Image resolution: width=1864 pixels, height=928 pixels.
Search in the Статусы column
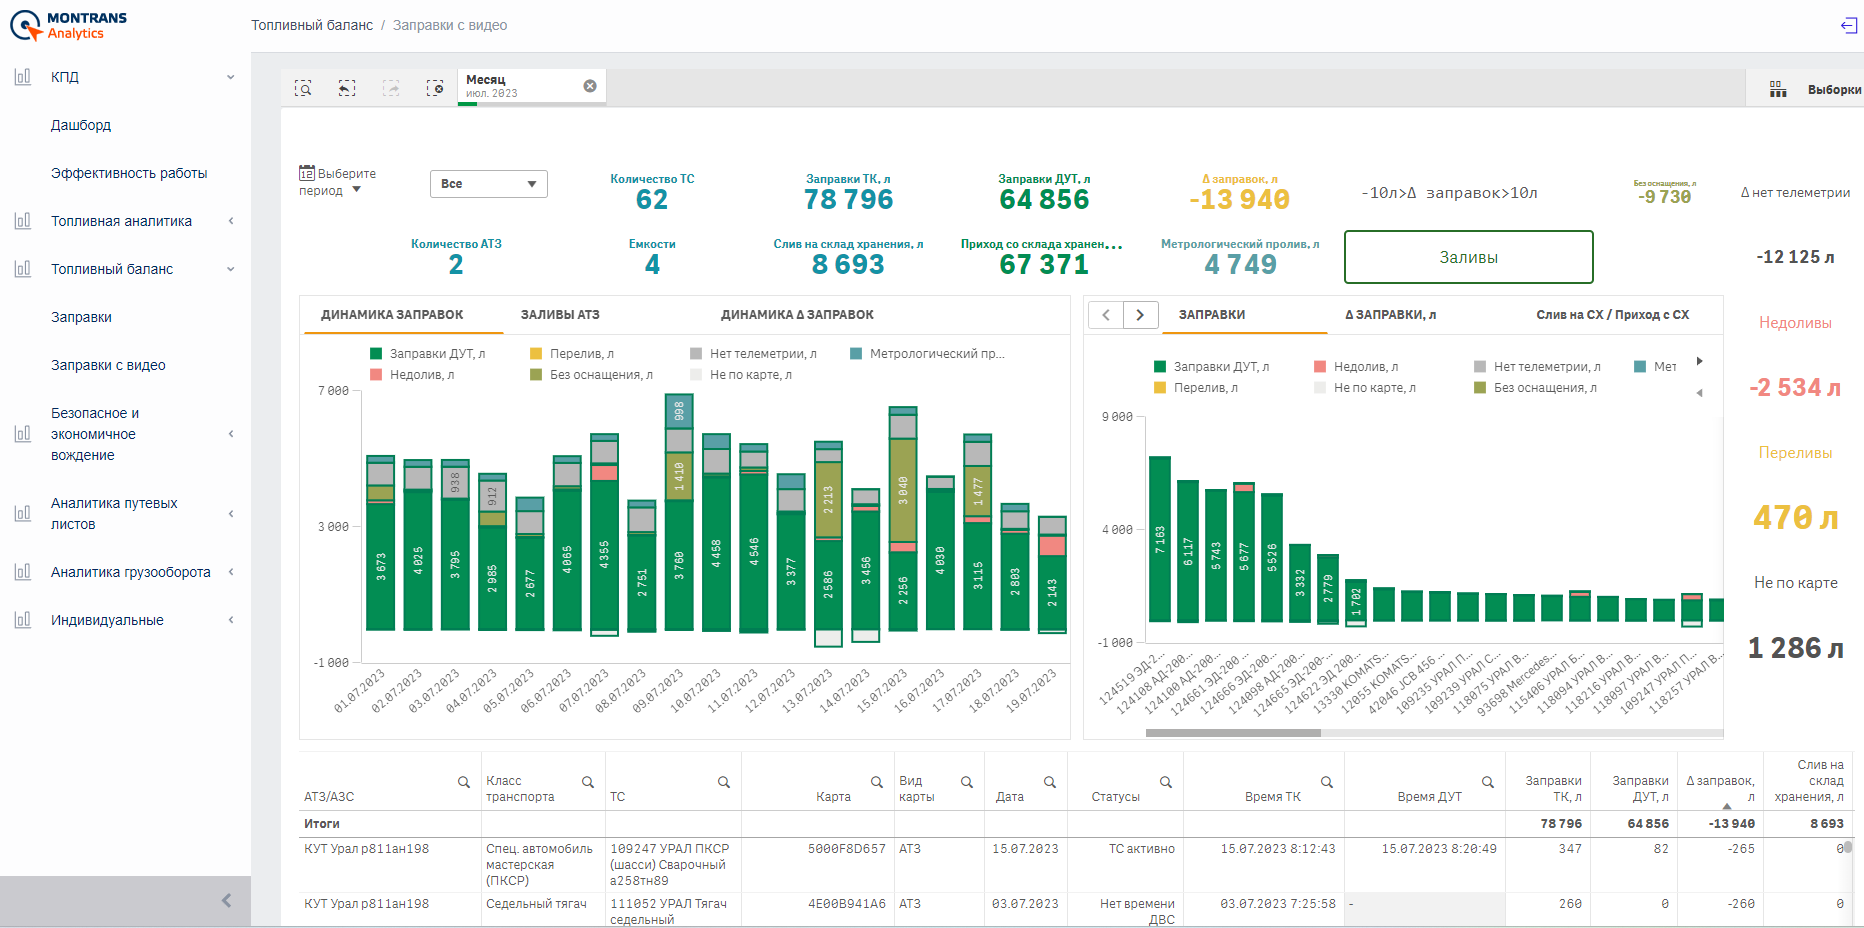click(1166, 782)
